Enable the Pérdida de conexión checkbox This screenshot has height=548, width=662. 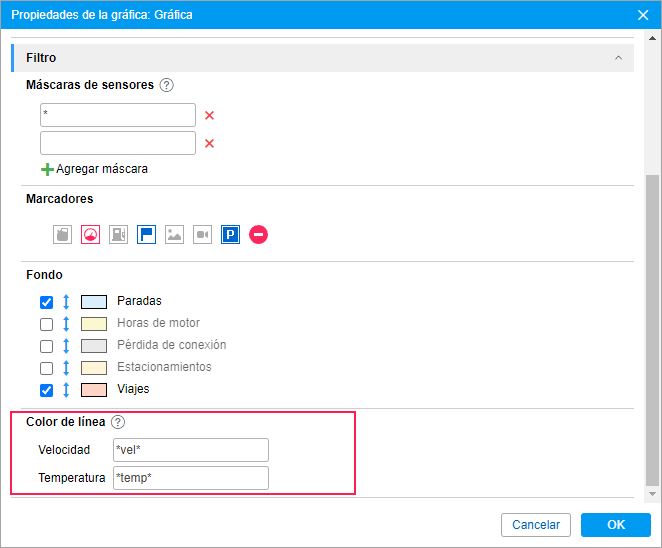tap(46, 346)
